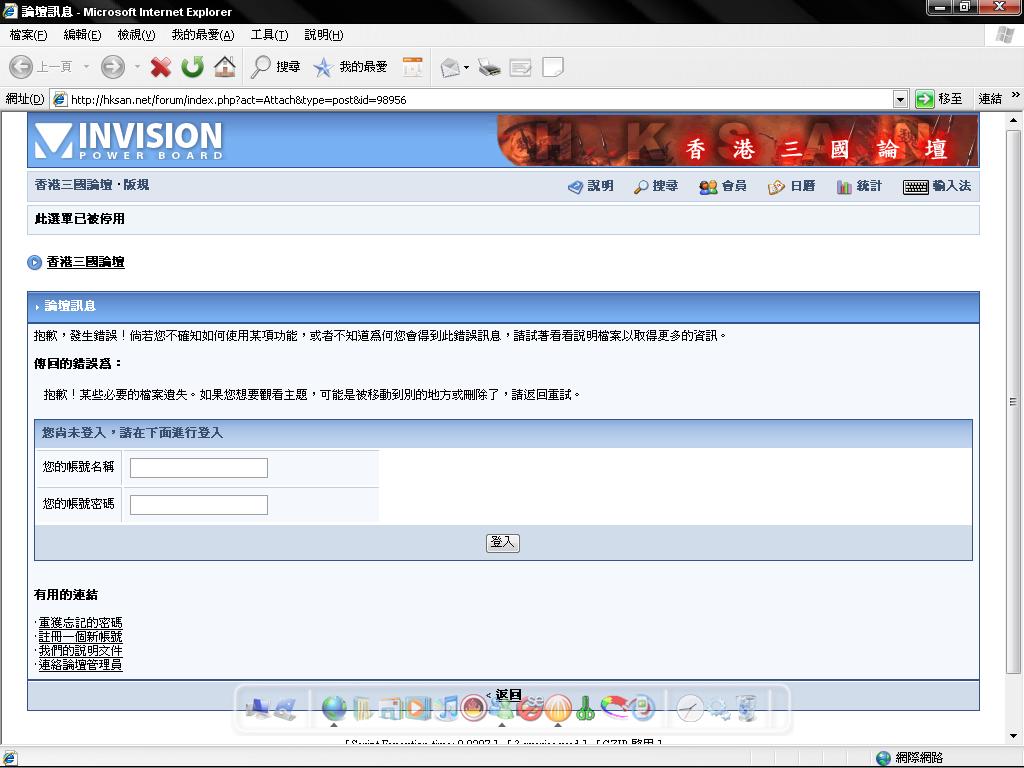Click the blue arrow icon beside the breadcrumb
The height and width of the screenshot is (768, 1024).
click(x=35, y=263)
